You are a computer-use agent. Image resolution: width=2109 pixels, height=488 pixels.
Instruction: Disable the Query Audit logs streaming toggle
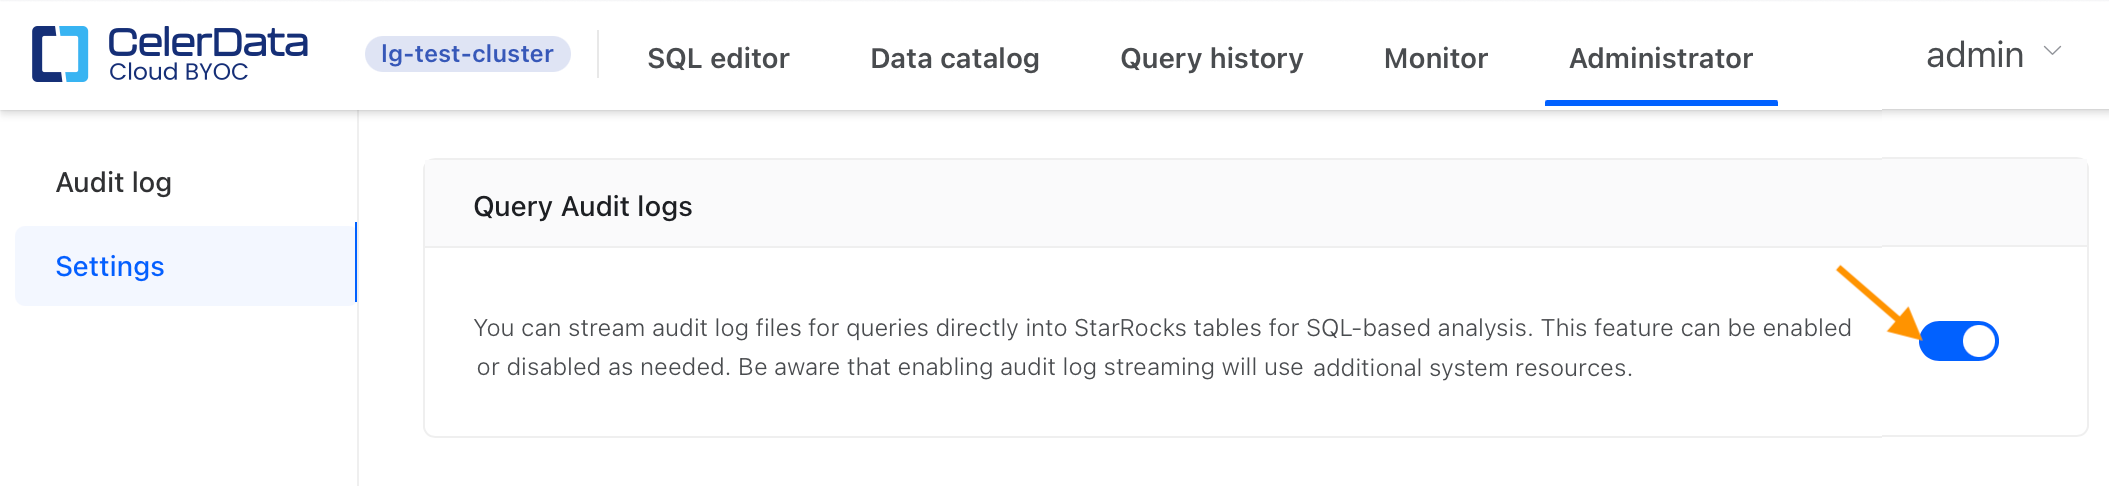(1958, 341)
